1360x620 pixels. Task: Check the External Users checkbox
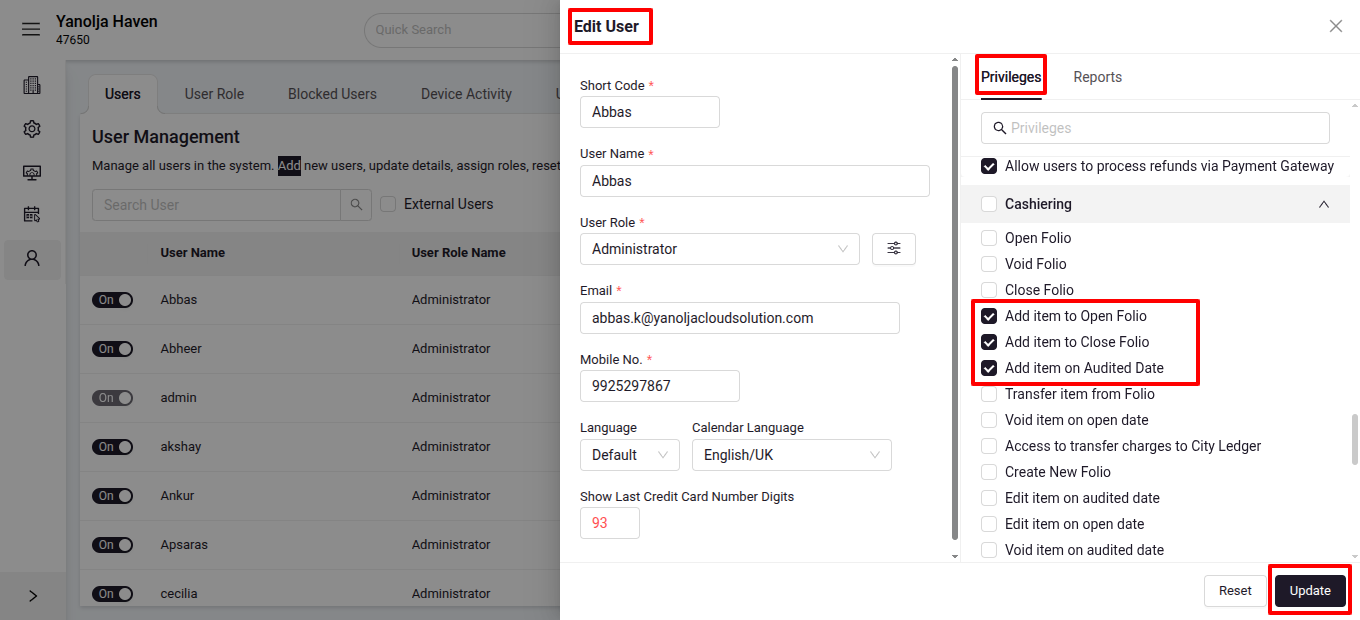pyautogui.click(x=388, y=204)
